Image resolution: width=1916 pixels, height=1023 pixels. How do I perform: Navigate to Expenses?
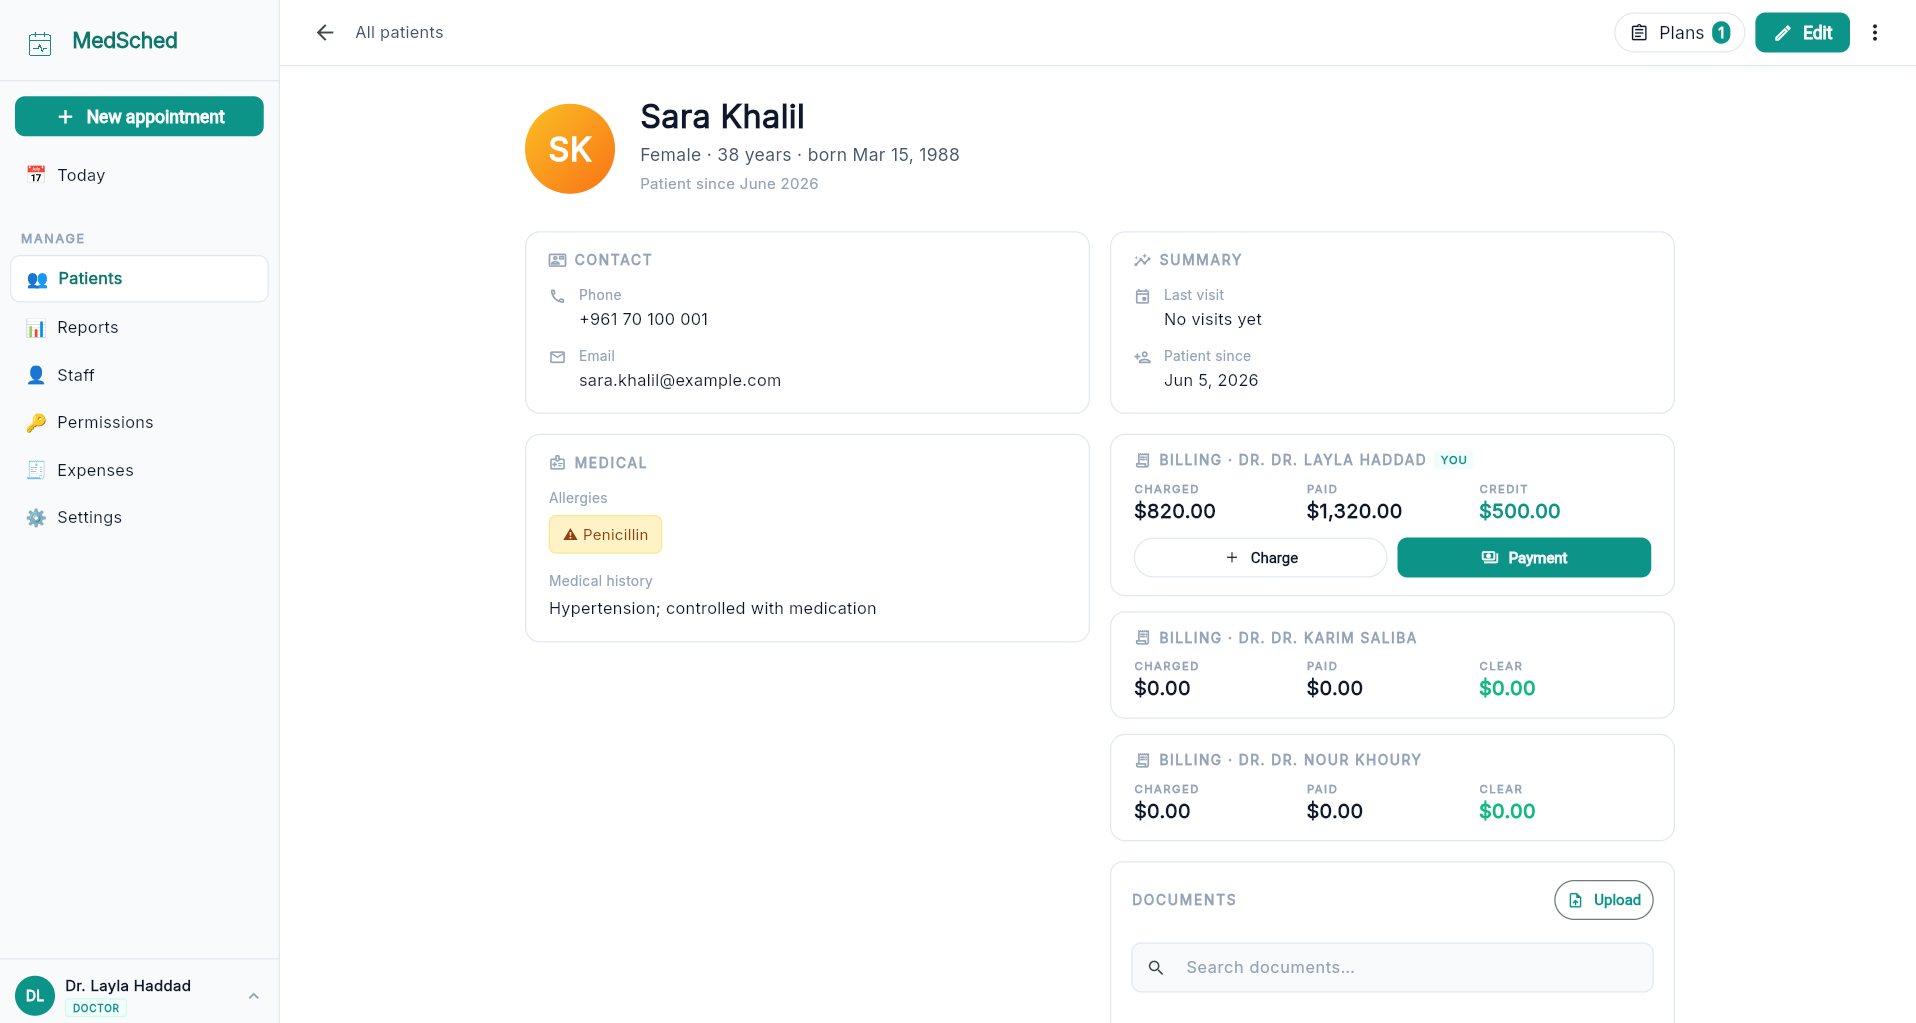coord(139,470)
